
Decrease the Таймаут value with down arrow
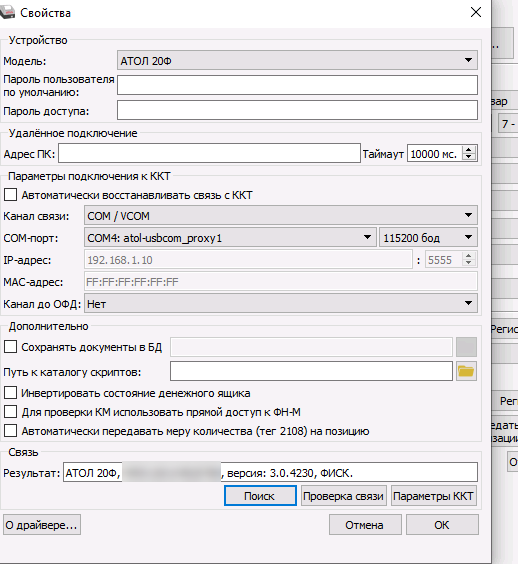tap(468, 158)
